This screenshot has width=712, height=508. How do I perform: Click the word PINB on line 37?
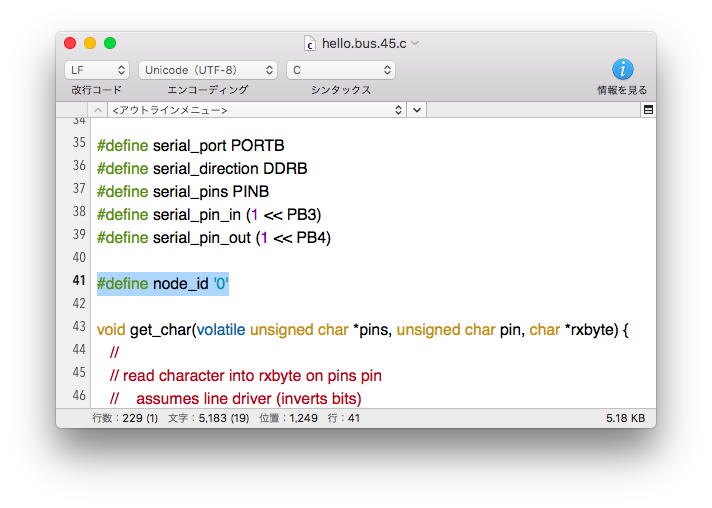(251, 192)
